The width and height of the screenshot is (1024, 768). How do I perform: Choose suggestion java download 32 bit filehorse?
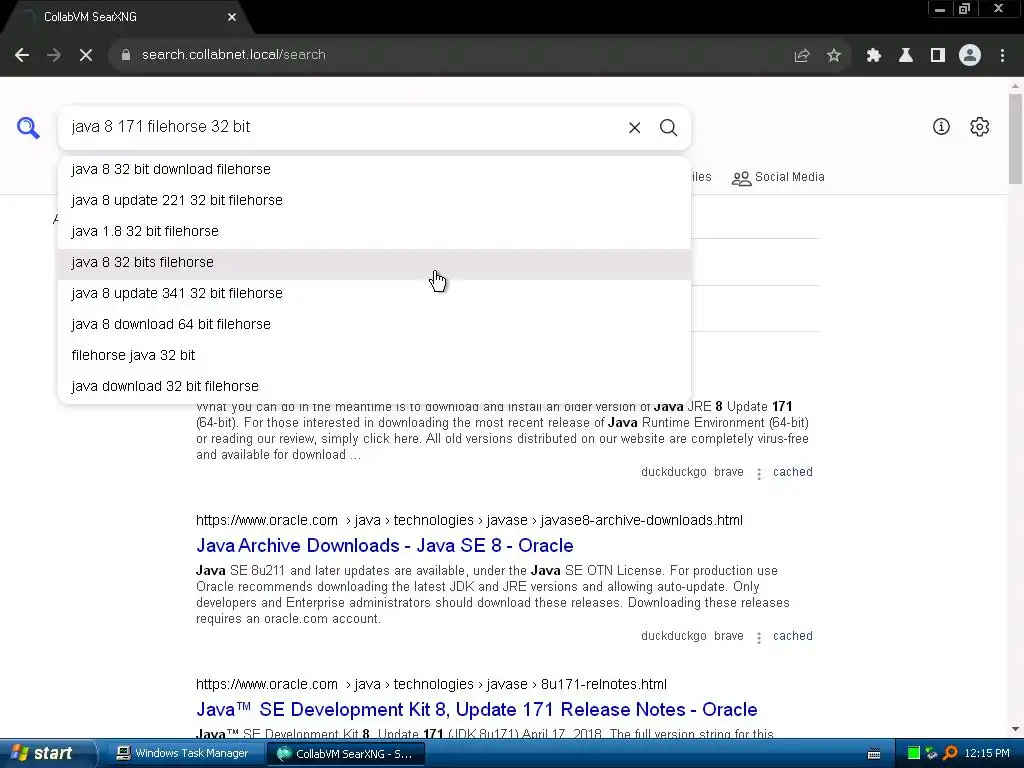click(x=374, y=387)
